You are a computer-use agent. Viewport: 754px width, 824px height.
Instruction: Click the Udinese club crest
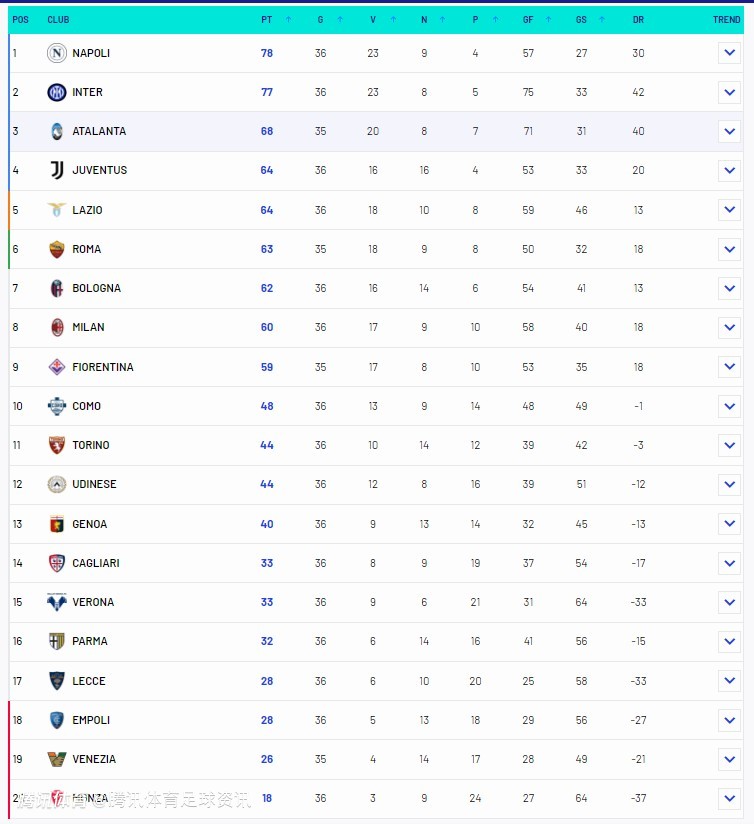[57, 484]
